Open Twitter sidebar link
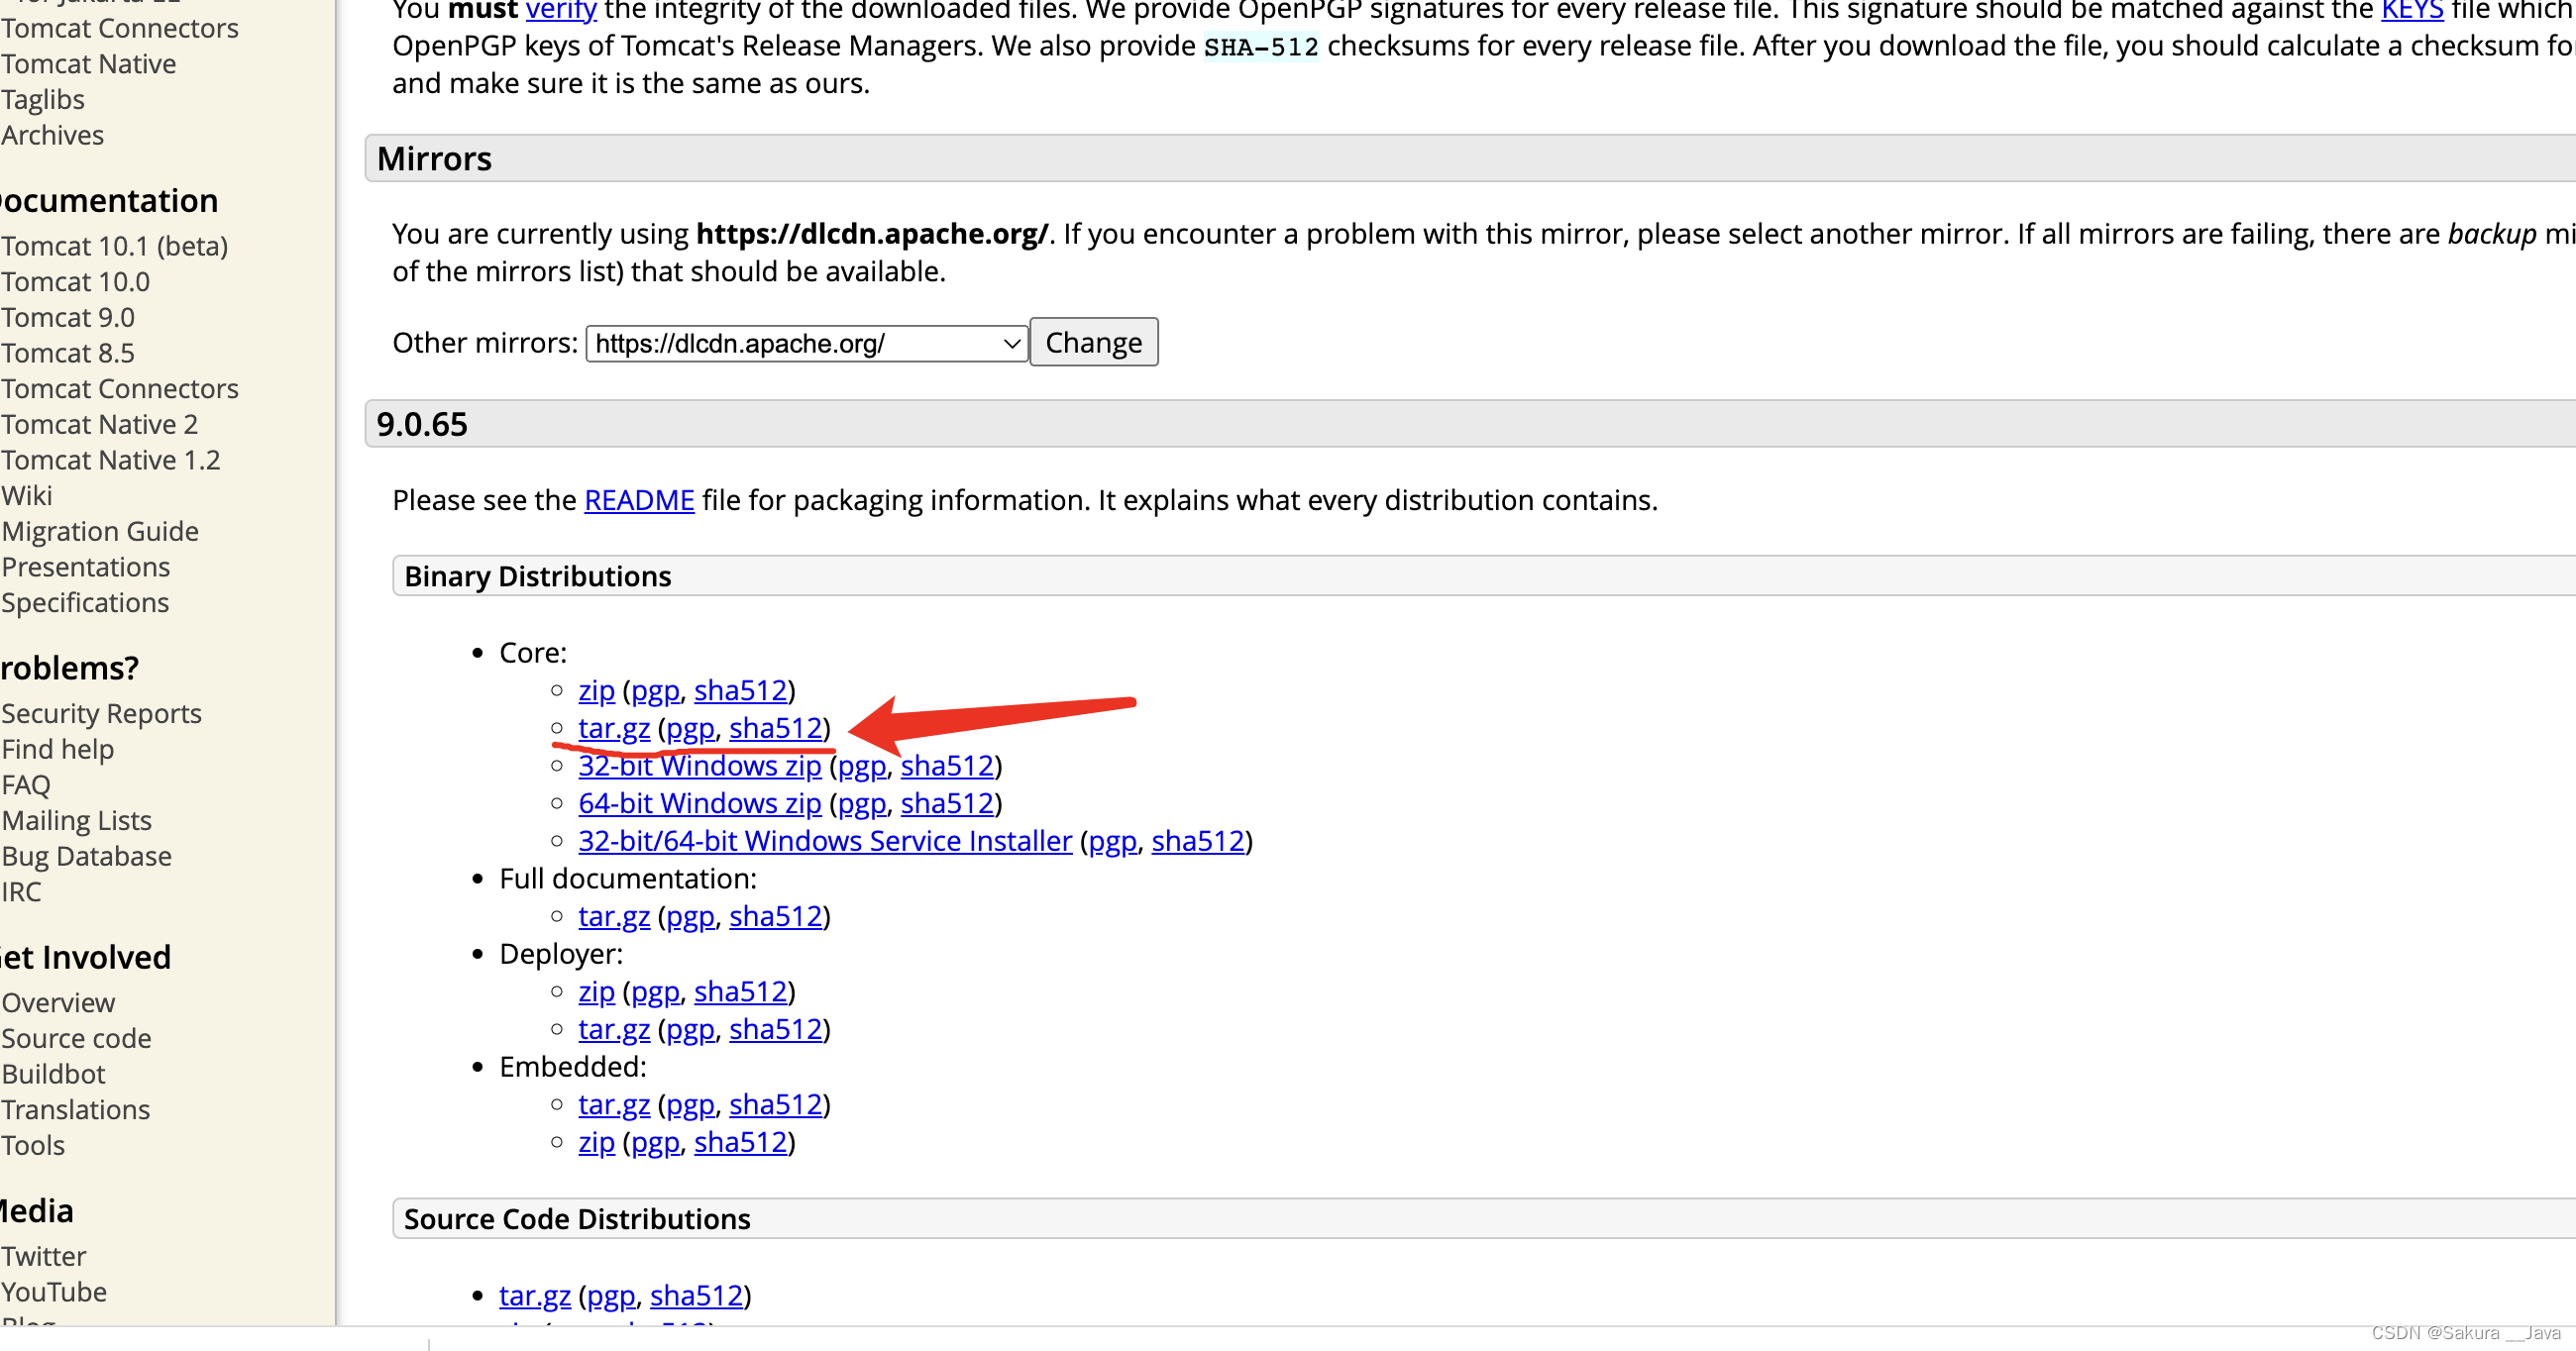The height and width of the screenshot is (1351, 2576). [43, 1257]
